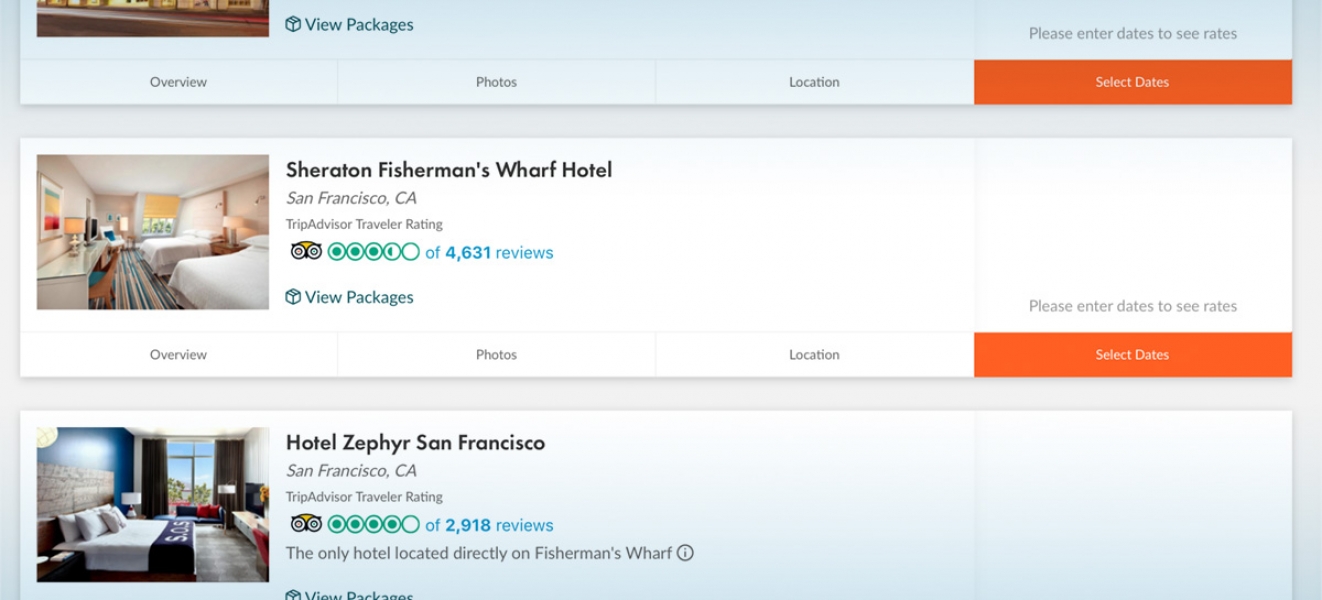Viewport: 1322px width, 600px height.
Task: Open View Packages link in topmost card
Action: click(x=350, y=25)
